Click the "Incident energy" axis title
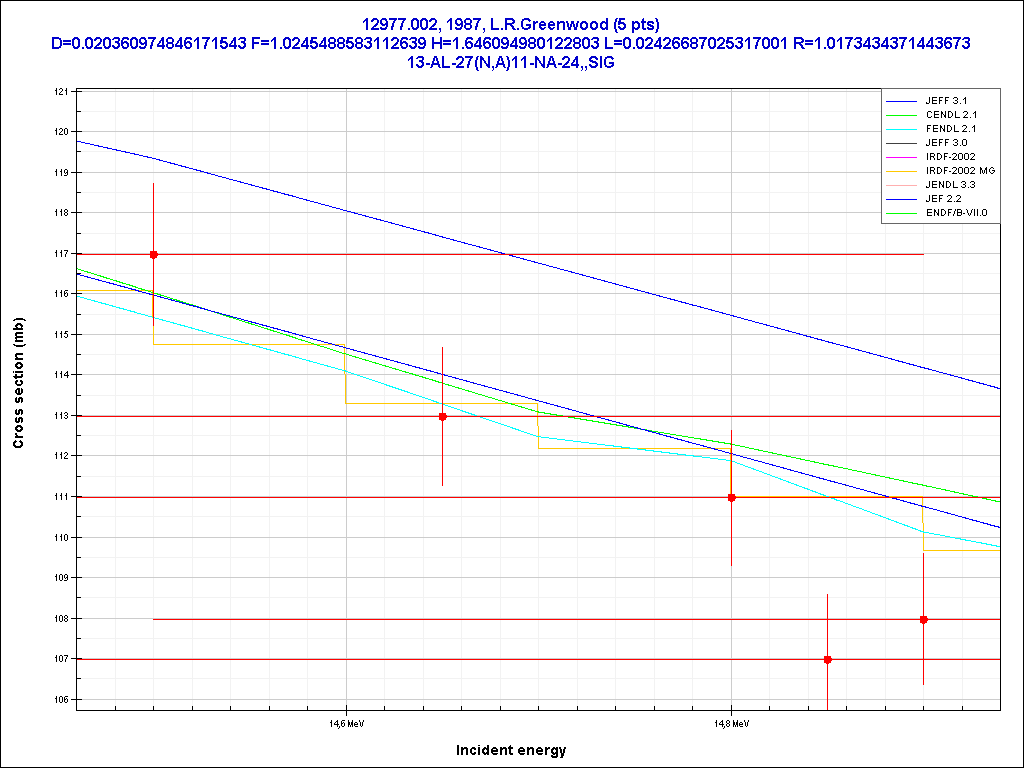Image resolution: width=1024 pixels, height=768 pixels. pyautogui.click(x=511, y=750)
